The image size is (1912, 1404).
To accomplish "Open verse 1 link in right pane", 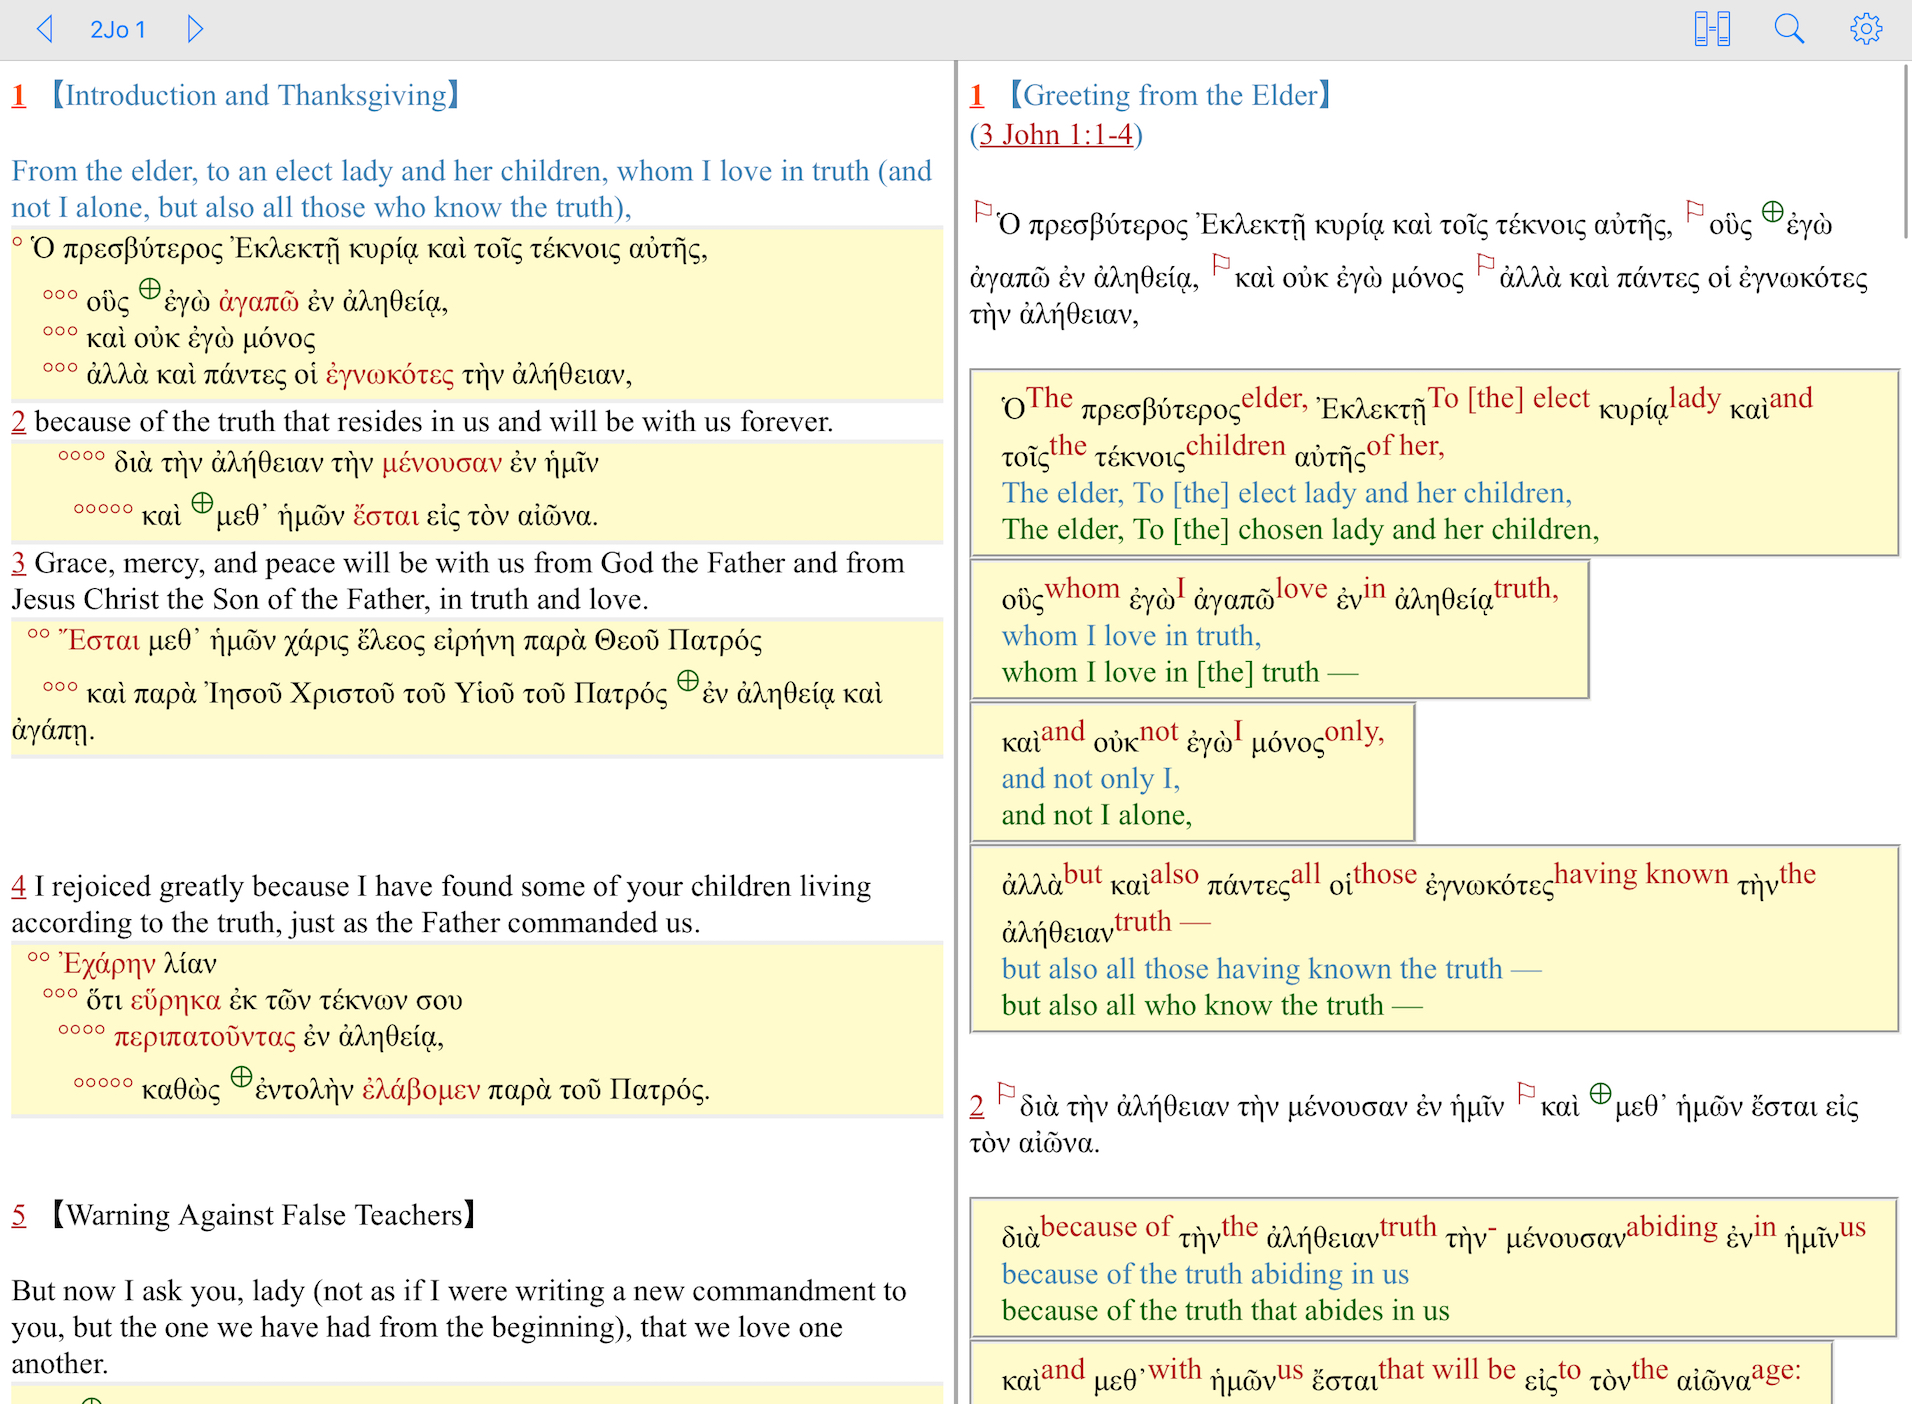I will pyautogui.click(x=977, y=96).
